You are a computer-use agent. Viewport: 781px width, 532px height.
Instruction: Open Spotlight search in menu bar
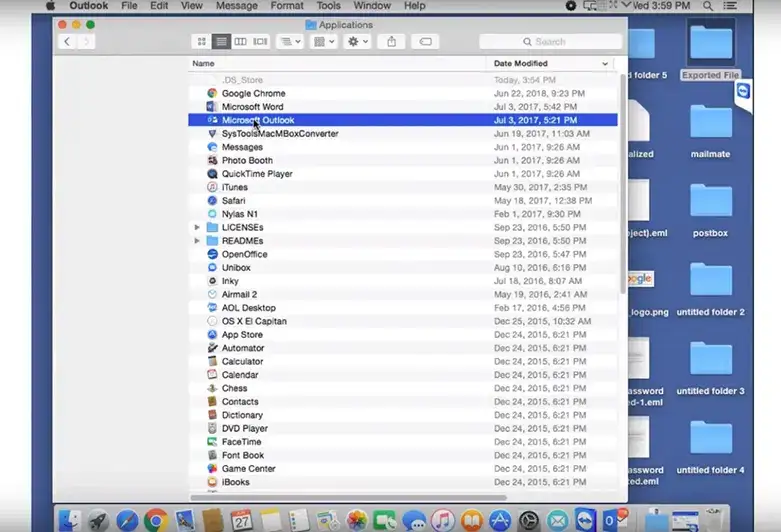point(708,6)
